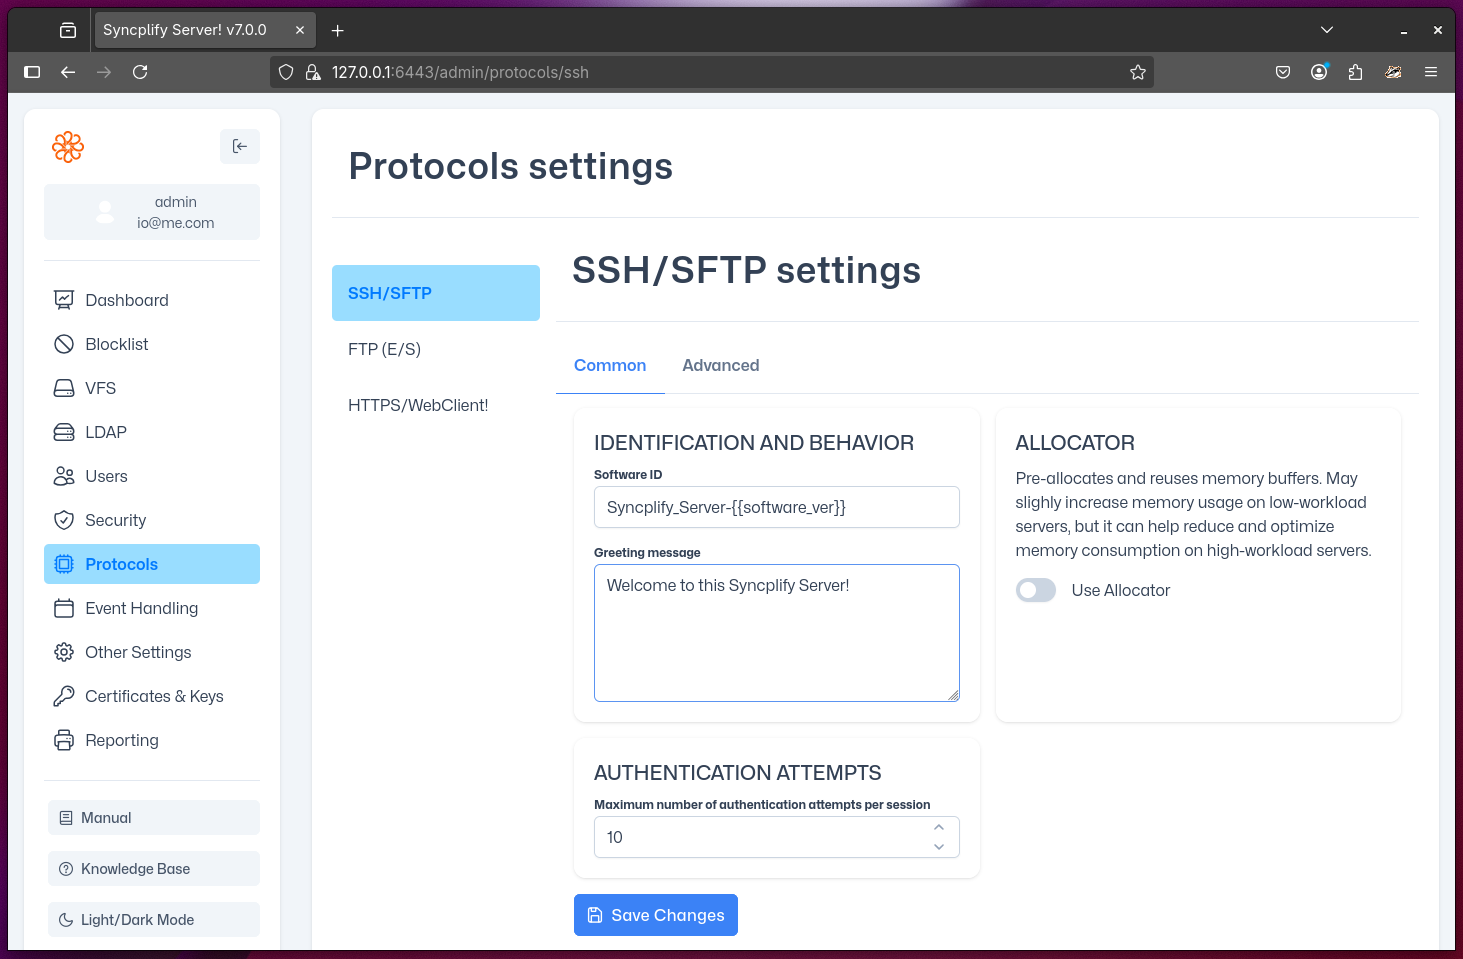Open the Reporting section
This screenshot has width=1463, height=959.
(121, 740)
